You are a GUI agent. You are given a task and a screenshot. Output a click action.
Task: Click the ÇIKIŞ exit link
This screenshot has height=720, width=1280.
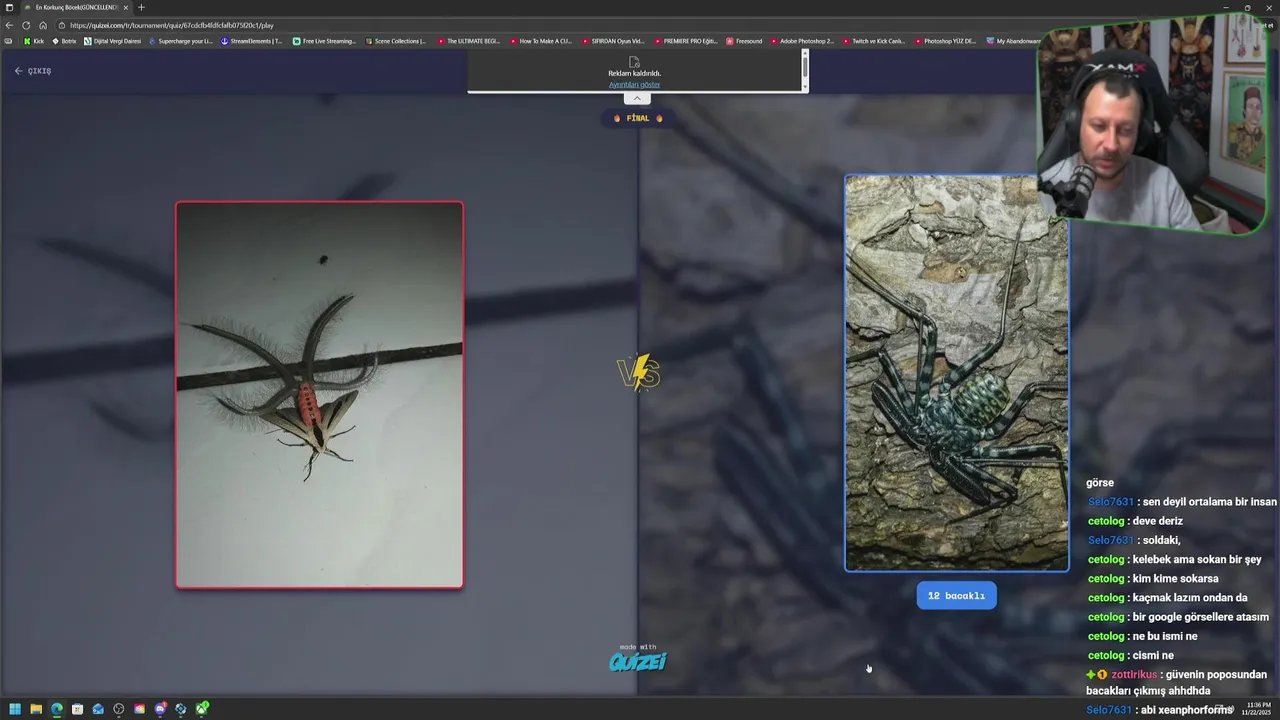click(x=33, y=71)
